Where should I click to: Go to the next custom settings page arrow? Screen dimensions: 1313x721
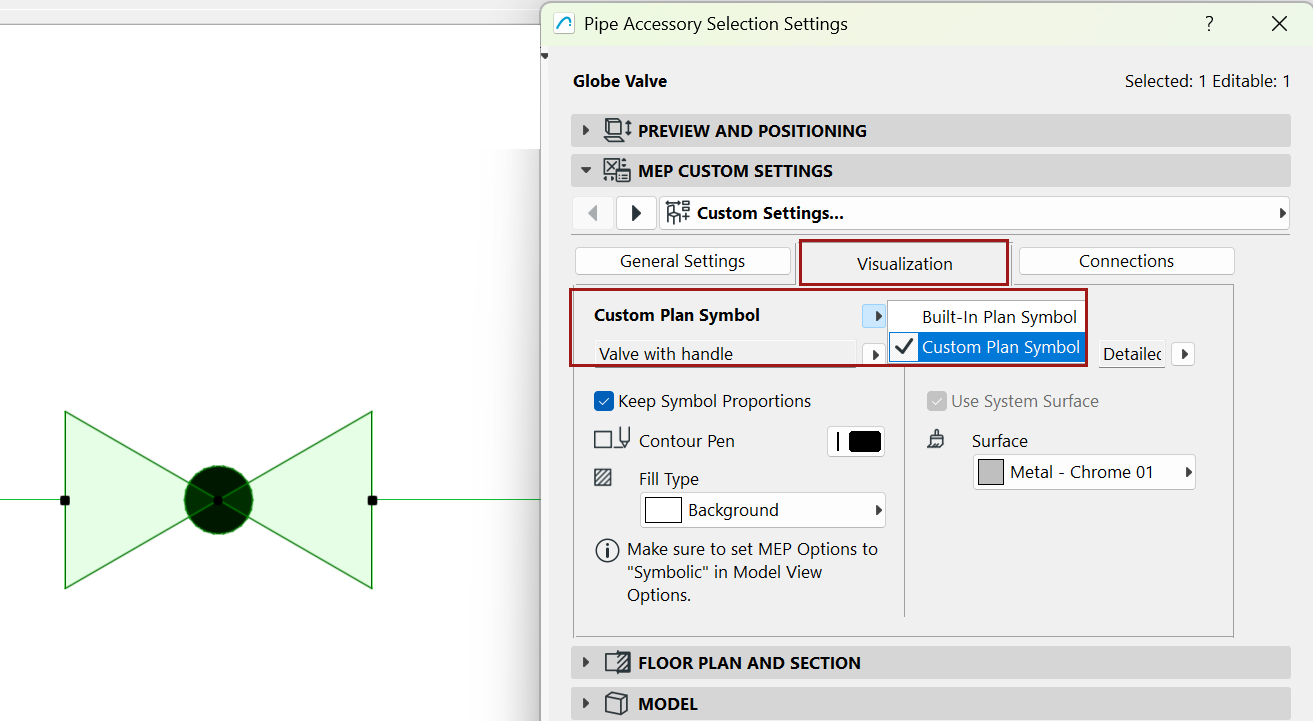[636, 213]
